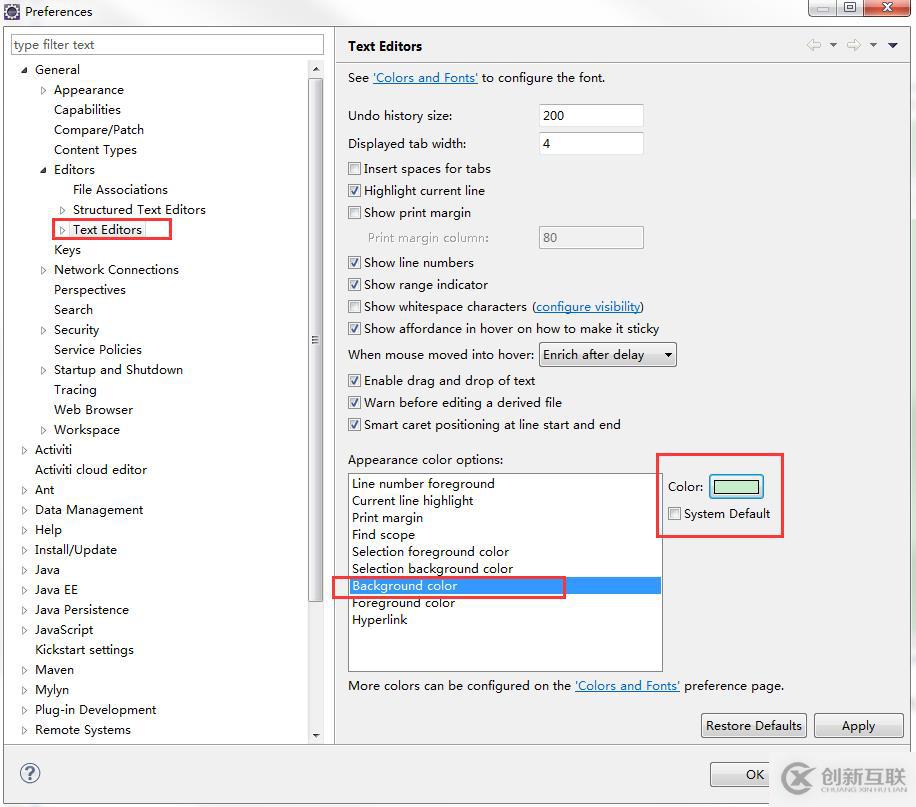Click the green Color swatch button
Viewport: 916px width, 807px height.
pos(737,486)
